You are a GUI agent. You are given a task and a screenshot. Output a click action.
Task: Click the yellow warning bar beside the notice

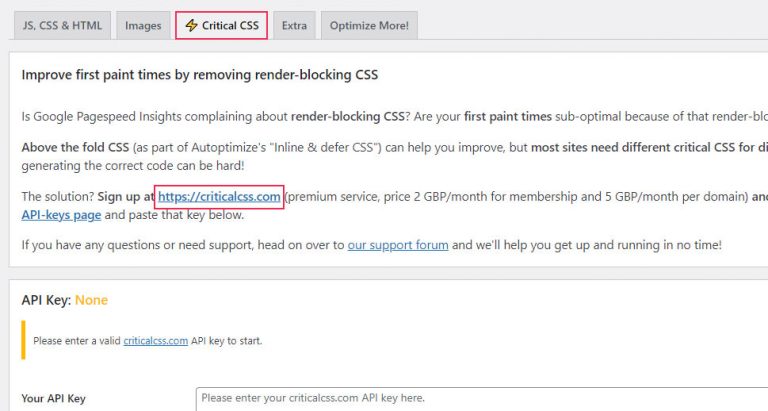coord(23,340)
